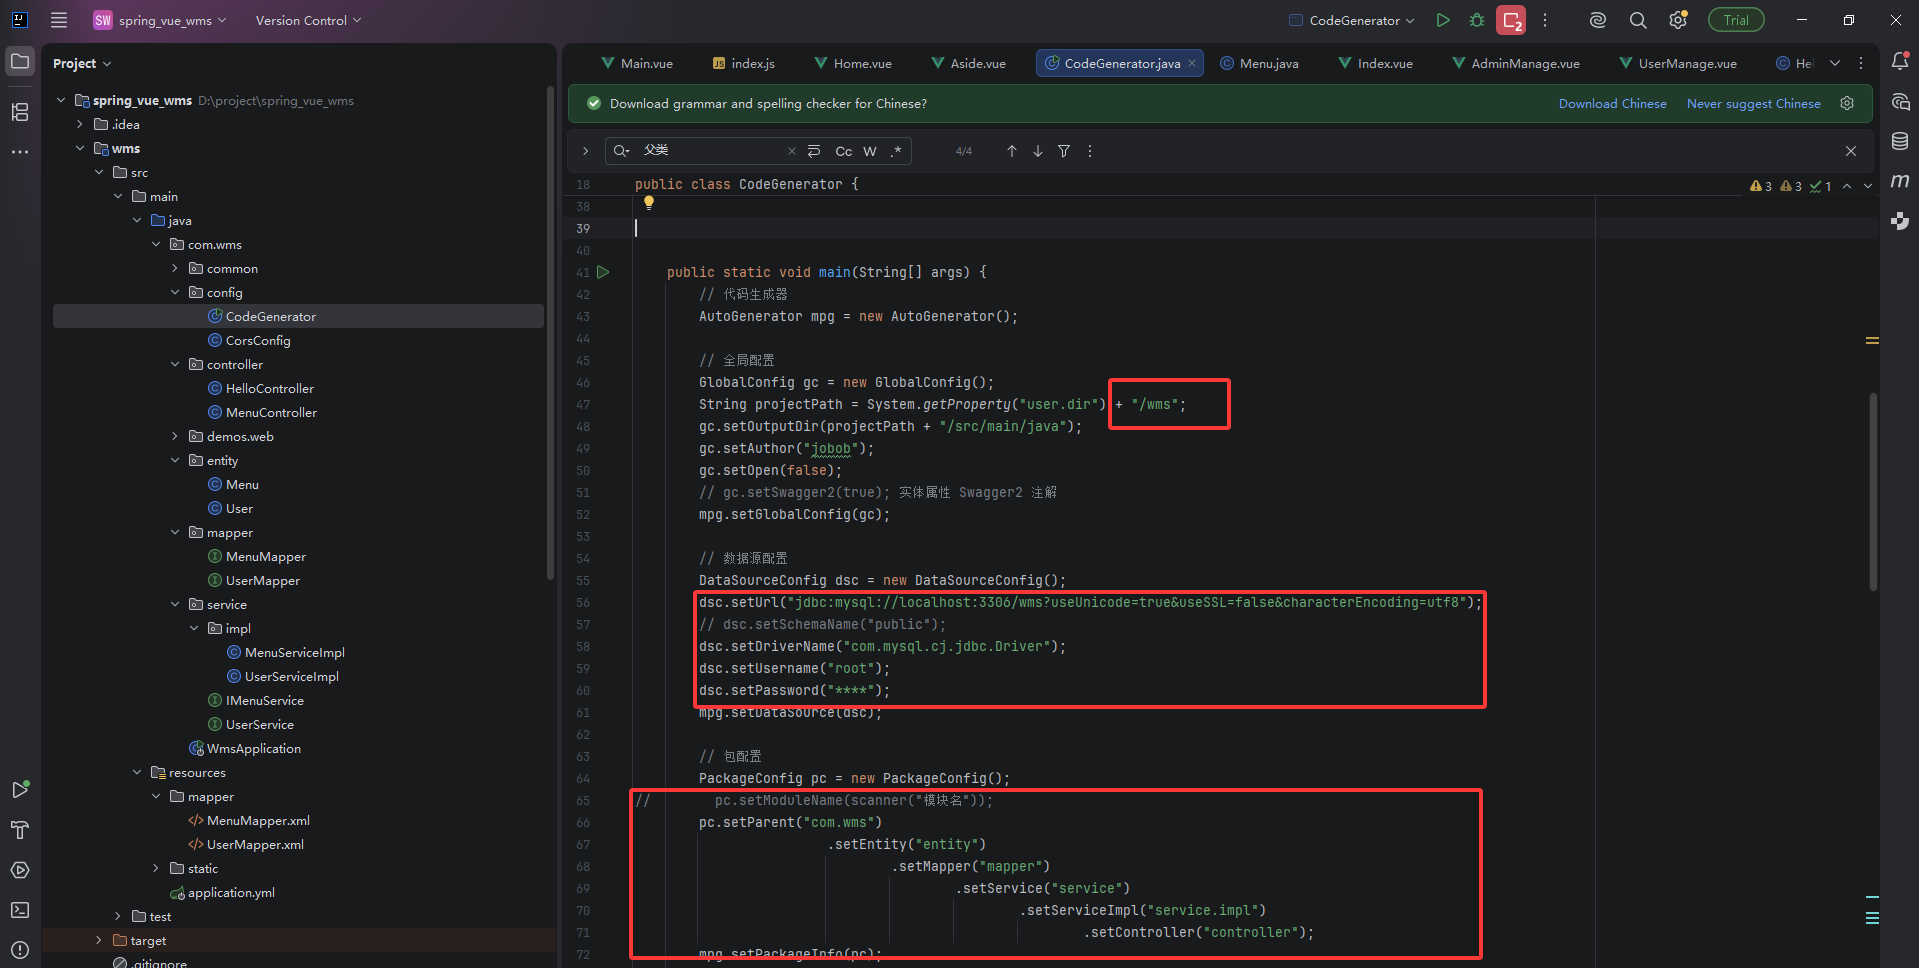
Task: Open the Run tool window icon
Action: tap(20, 790)
